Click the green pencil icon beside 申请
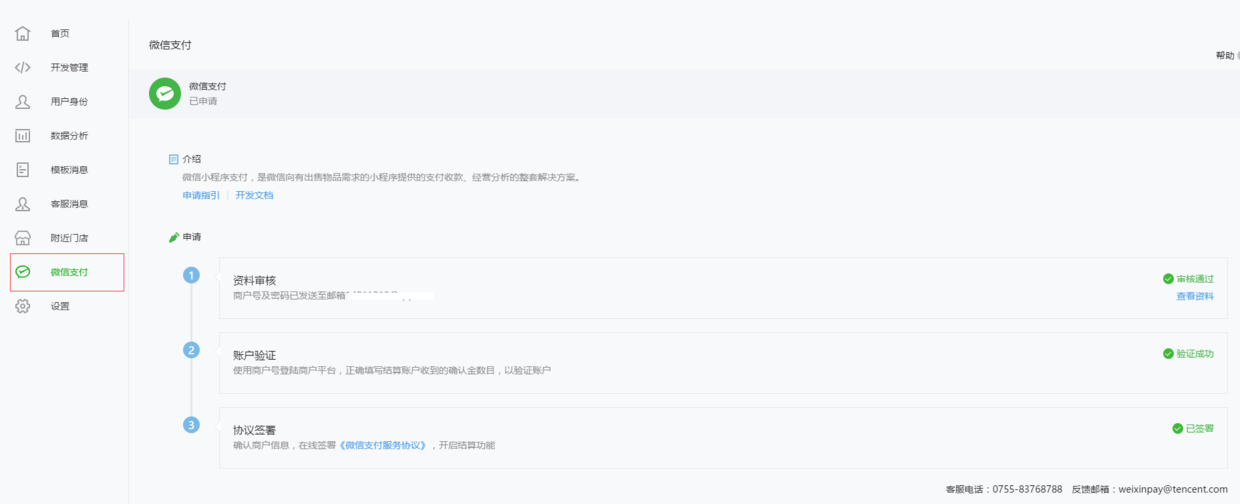The height and width of the screenshot is (504, 1240). tap(174, 237)
